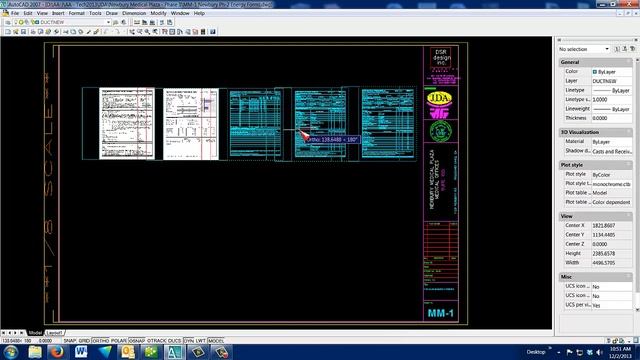Click the New drawing icon in the toolbar
Image resolution: width=640 pixels, height=360 pixels.
pyautogui.click(x=8, y=31)
